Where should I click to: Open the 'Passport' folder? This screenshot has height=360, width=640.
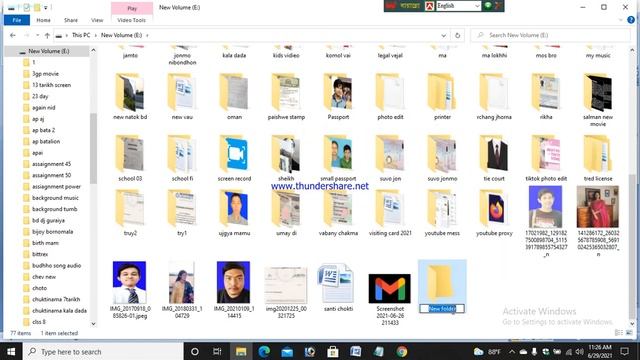[338, 97]
